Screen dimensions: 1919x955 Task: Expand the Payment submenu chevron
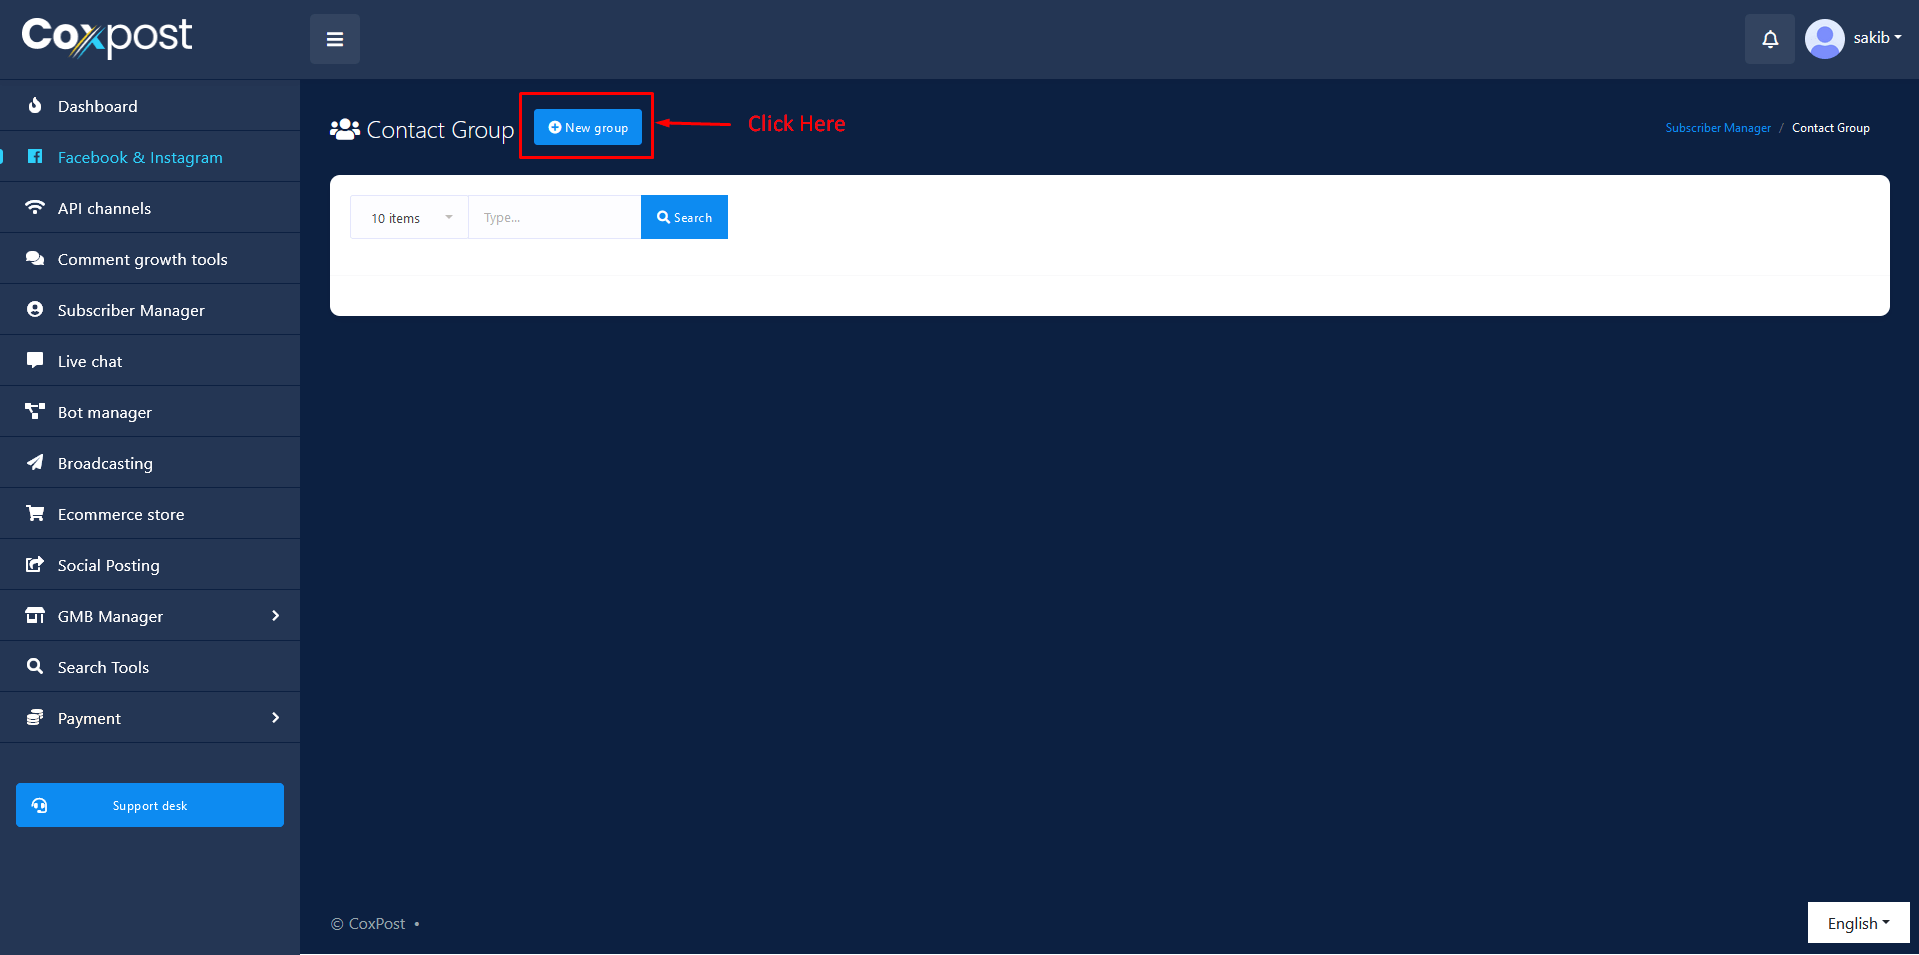coord(275,718)
